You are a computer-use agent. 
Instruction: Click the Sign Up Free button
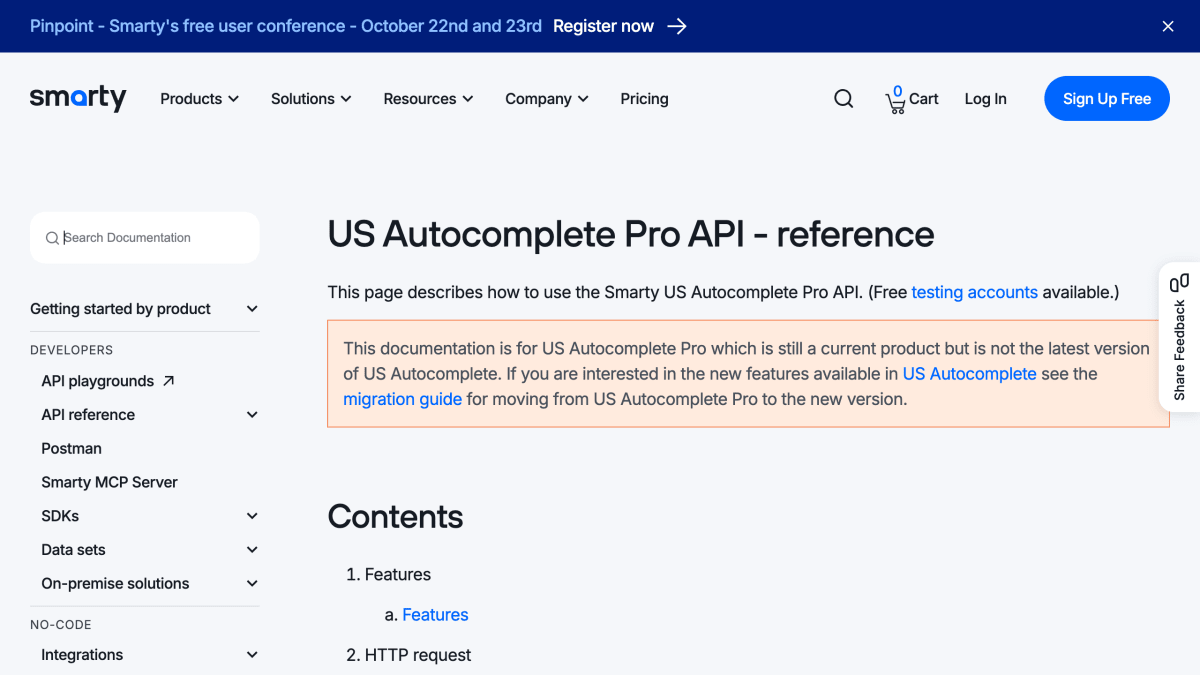click(1107, 99)
